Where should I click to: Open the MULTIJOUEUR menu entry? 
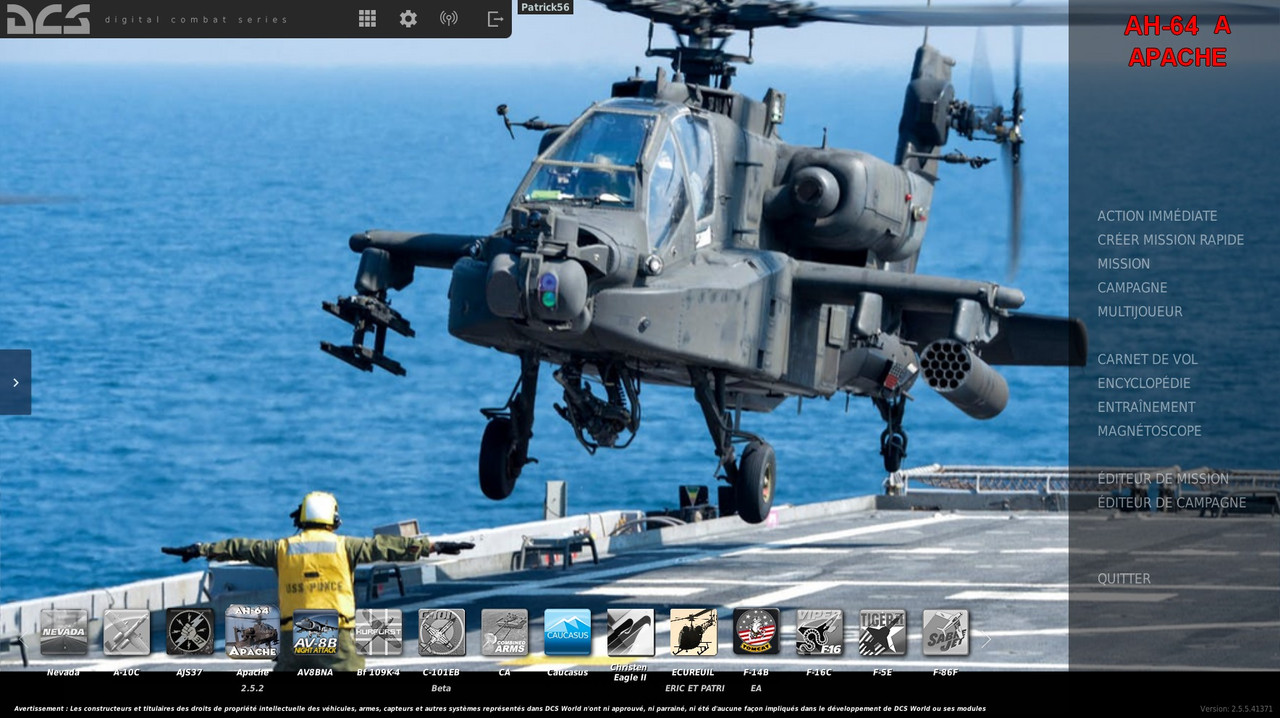[x=1140, y=312]
